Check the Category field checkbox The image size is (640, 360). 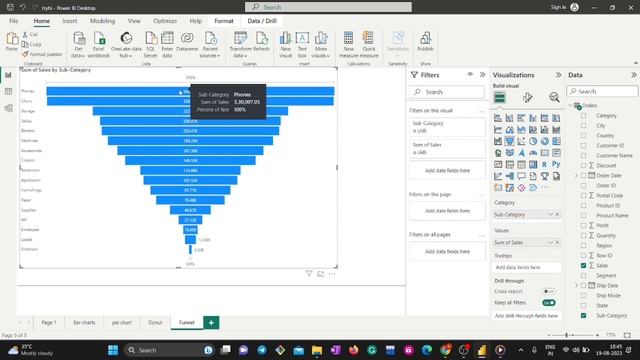(584, 116)
